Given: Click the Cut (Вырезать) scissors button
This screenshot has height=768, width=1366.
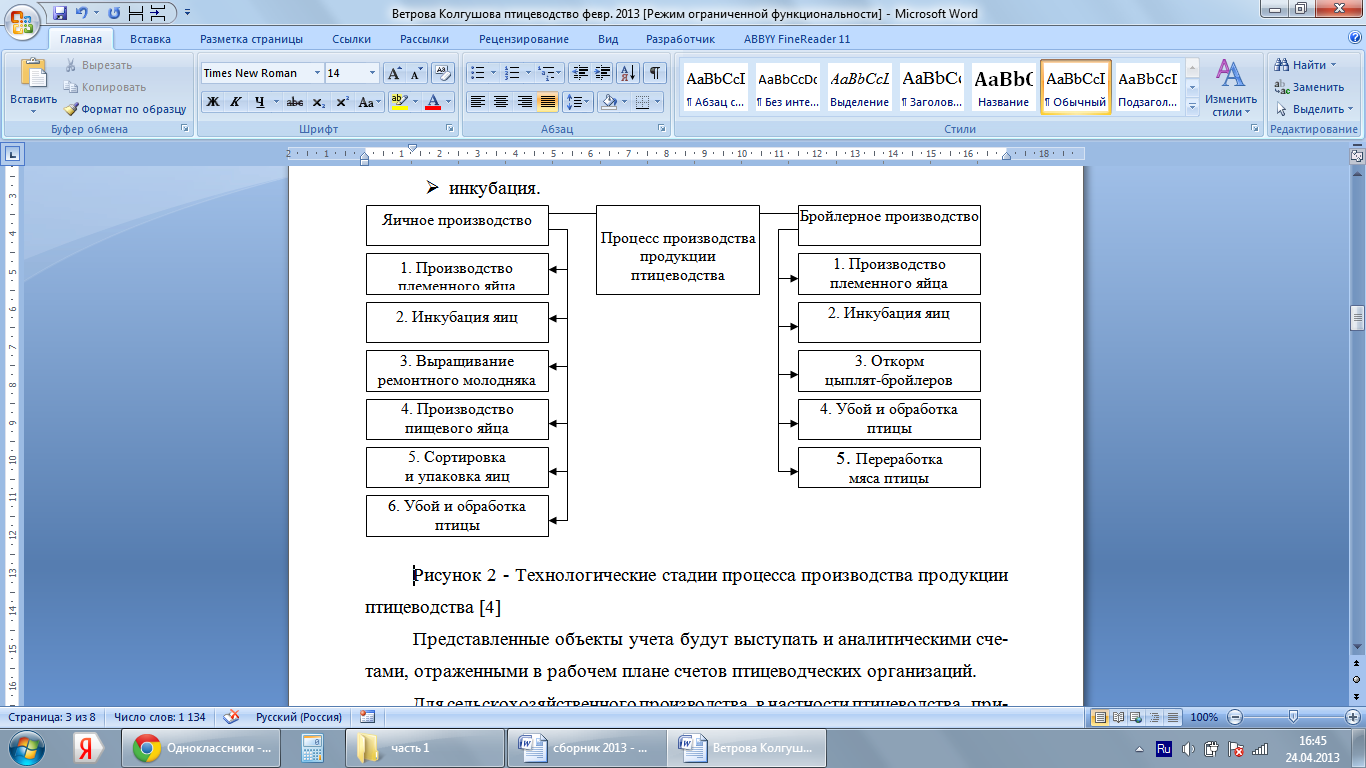Looking at the screenshot, I should pyautogui.click(x=98, y=65).
